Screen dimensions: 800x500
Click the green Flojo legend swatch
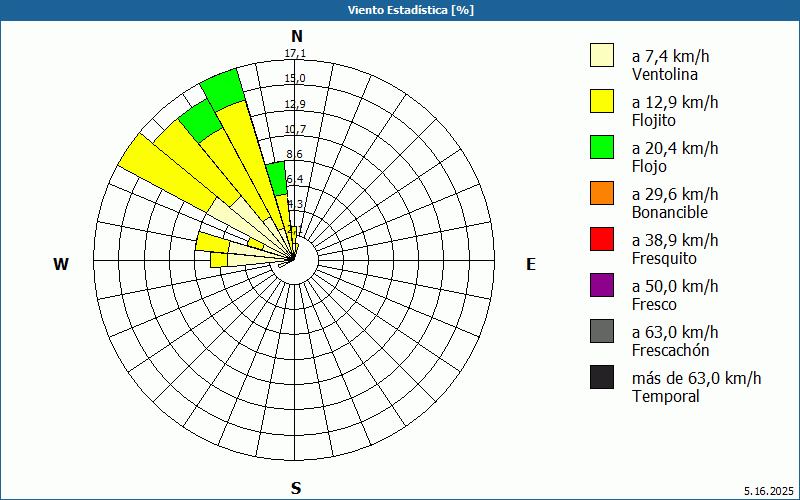pyautogui.click(x=602, y=147)
